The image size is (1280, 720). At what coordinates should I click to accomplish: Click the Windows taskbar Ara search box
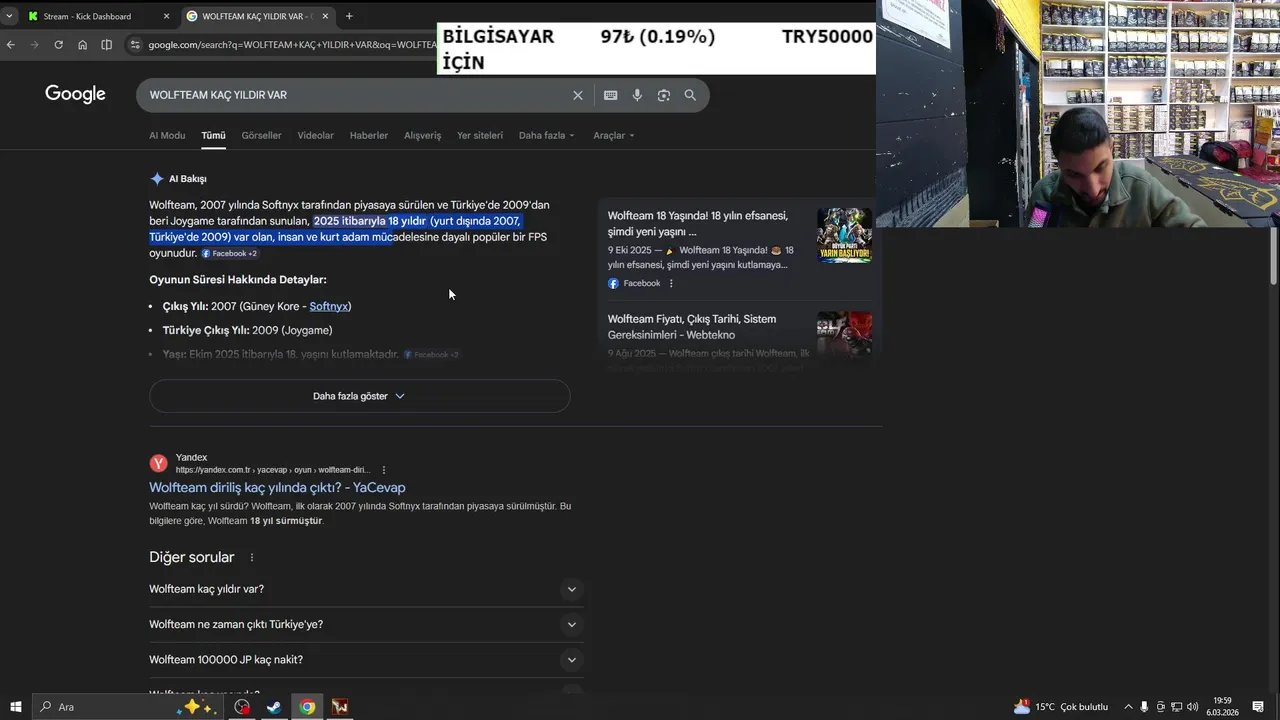[126, 707]
